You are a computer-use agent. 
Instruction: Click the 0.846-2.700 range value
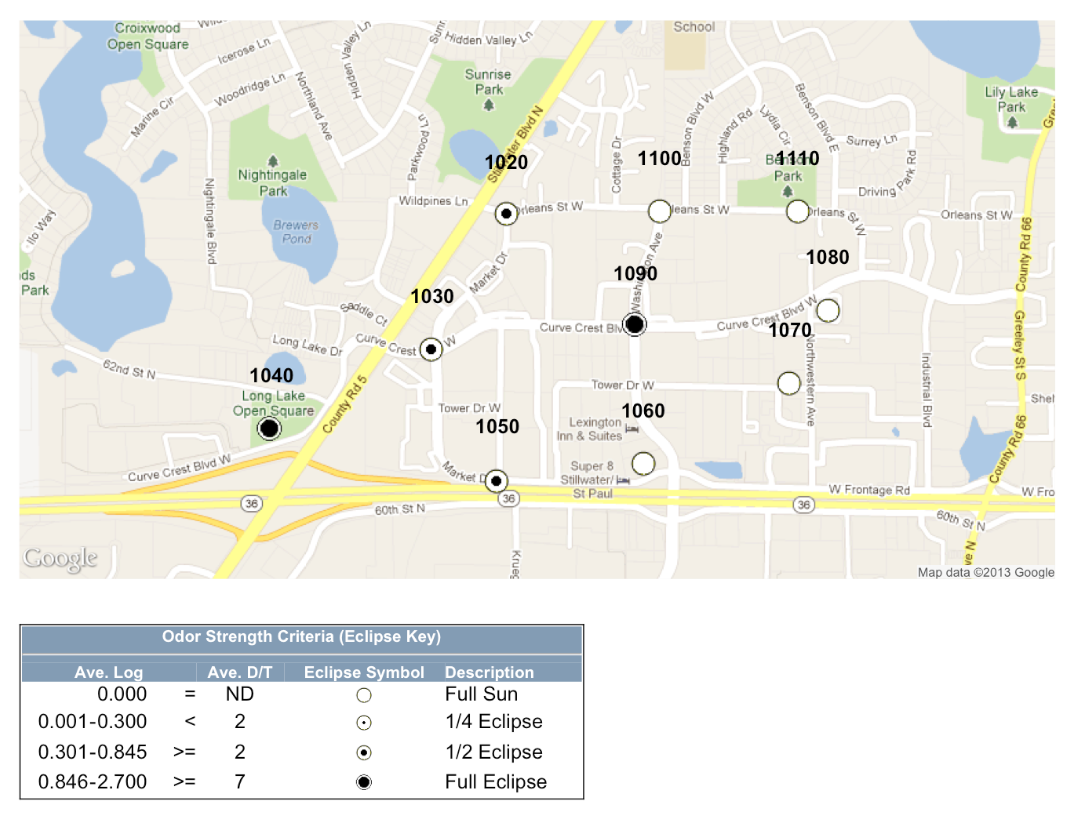pyautogui.click(x=93, y=782)
